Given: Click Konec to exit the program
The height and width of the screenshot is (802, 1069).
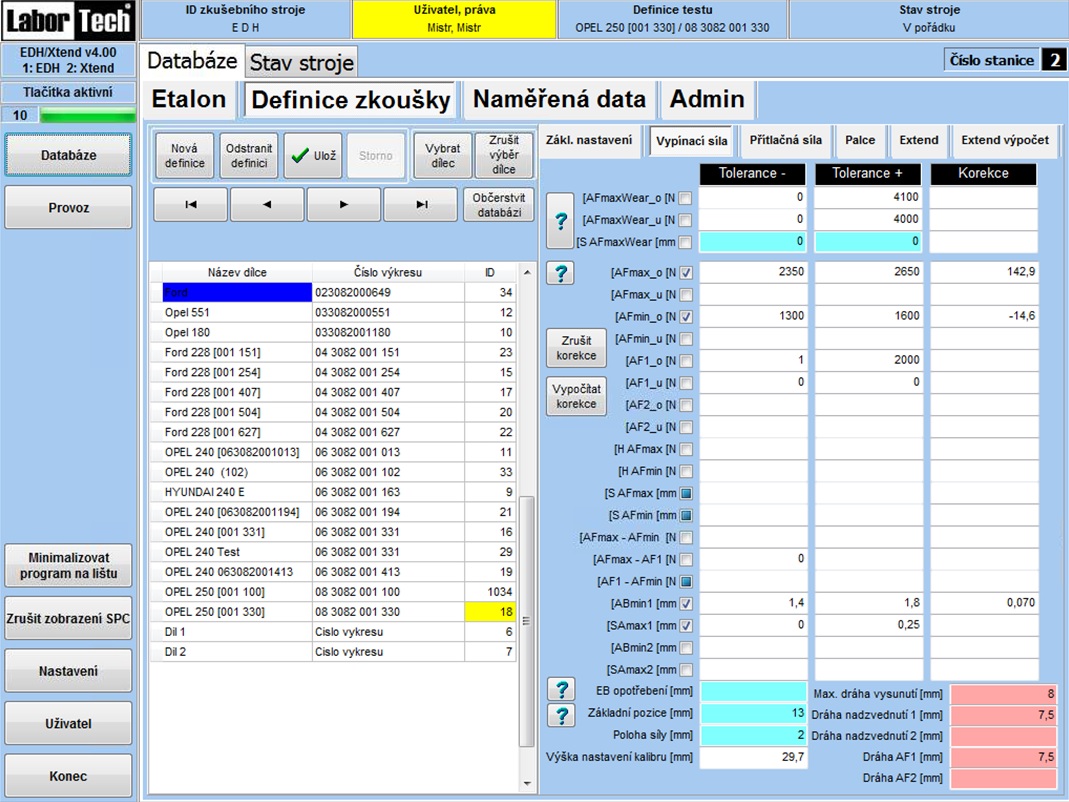Looking at the screenshot, I should coord(68,776).
